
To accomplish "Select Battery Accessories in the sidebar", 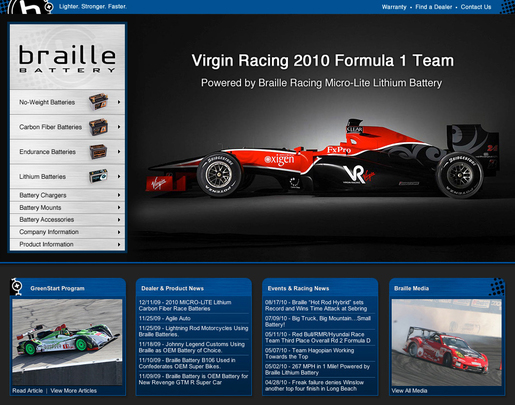I will tap(67, 220).
